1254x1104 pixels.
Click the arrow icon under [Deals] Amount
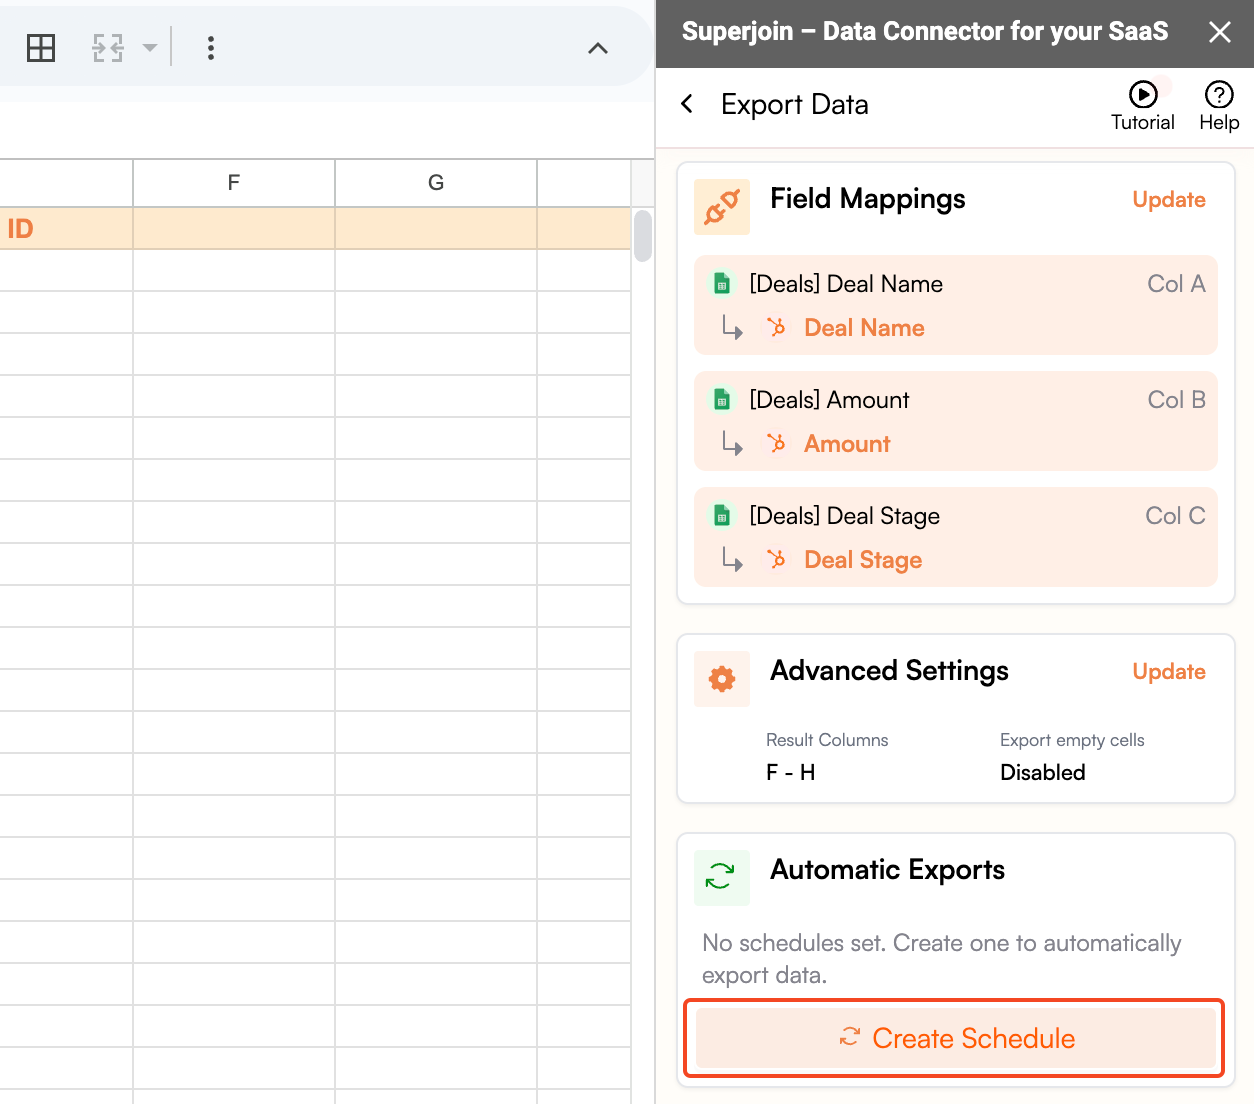coord(733,444)
